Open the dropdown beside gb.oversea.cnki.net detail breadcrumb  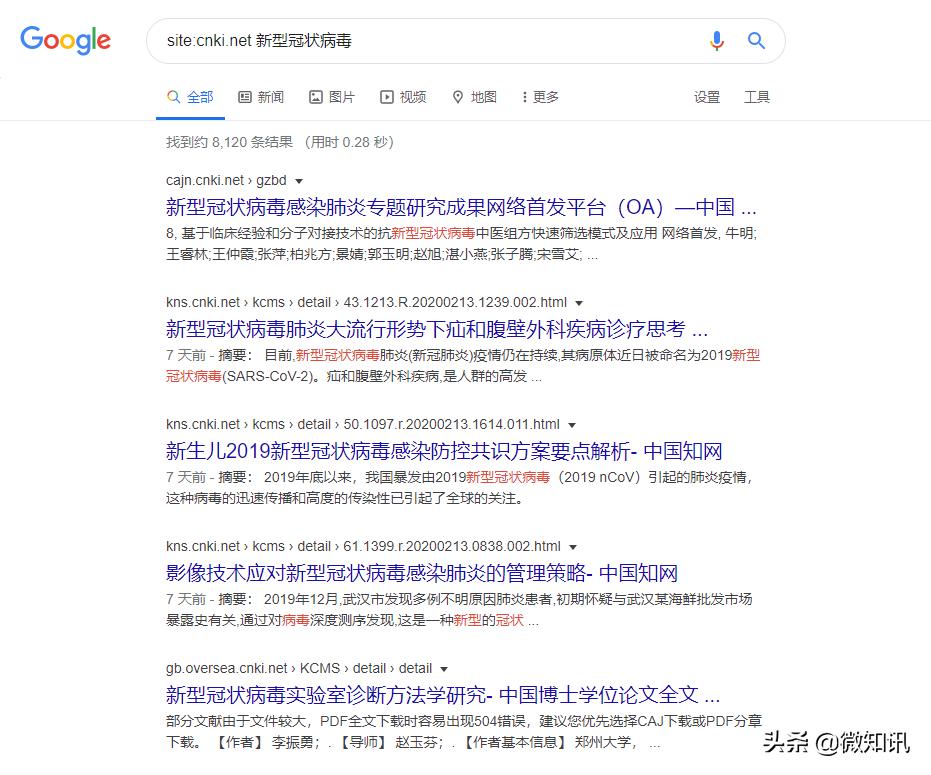(x=443, y=668)
